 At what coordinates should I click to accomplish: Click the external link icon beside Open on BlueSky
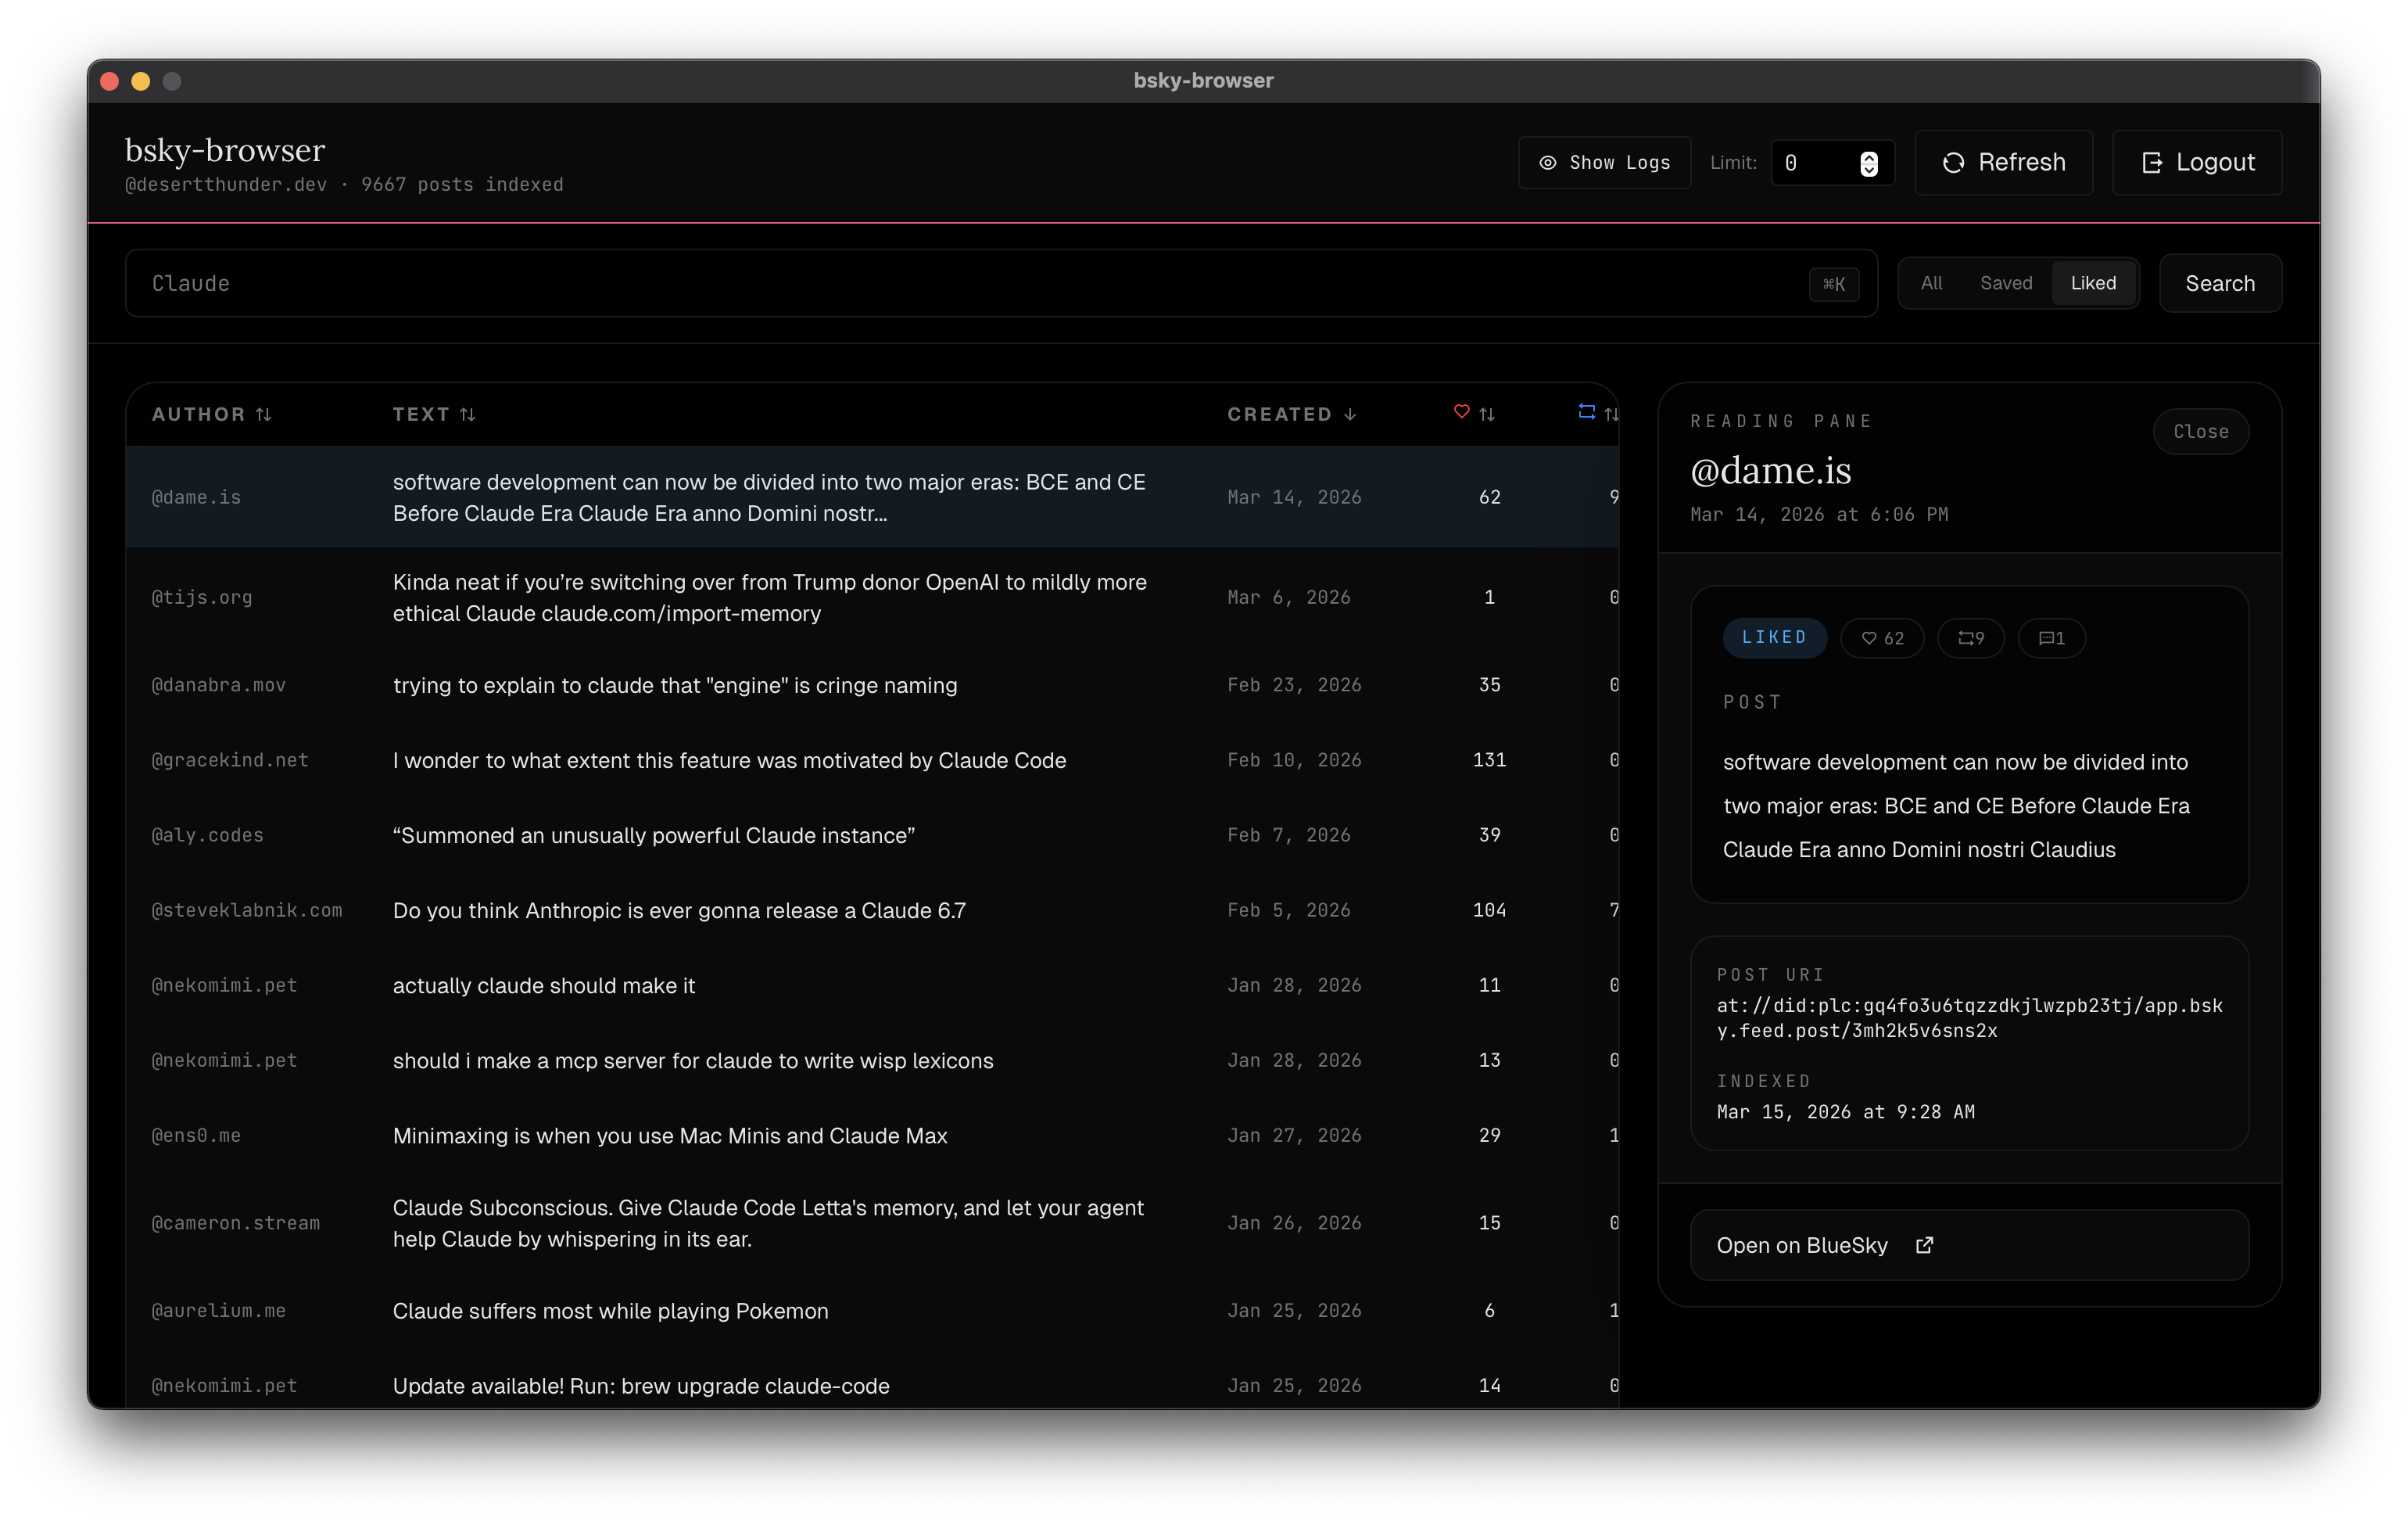(1924, 1245)
